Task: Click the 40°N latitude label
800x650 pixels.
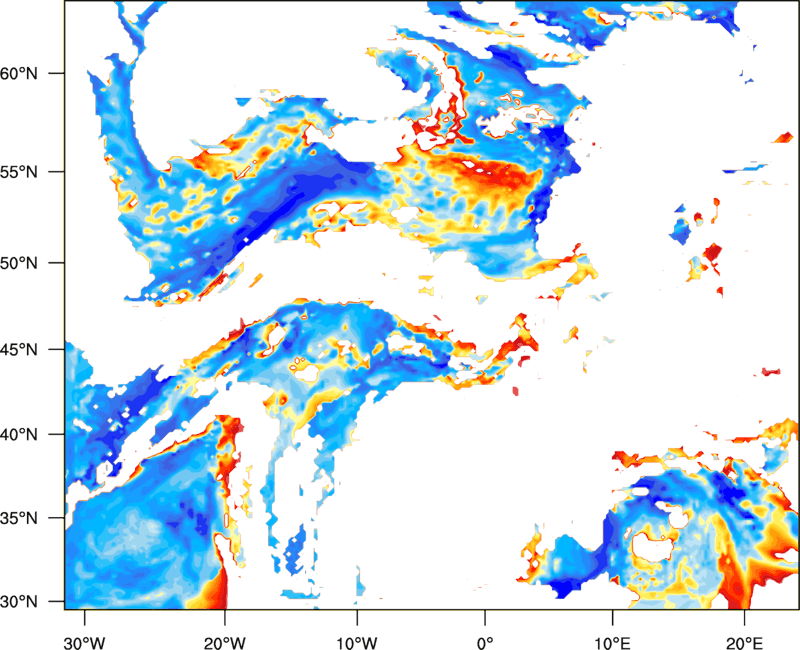Action: [x=18, y=435]
